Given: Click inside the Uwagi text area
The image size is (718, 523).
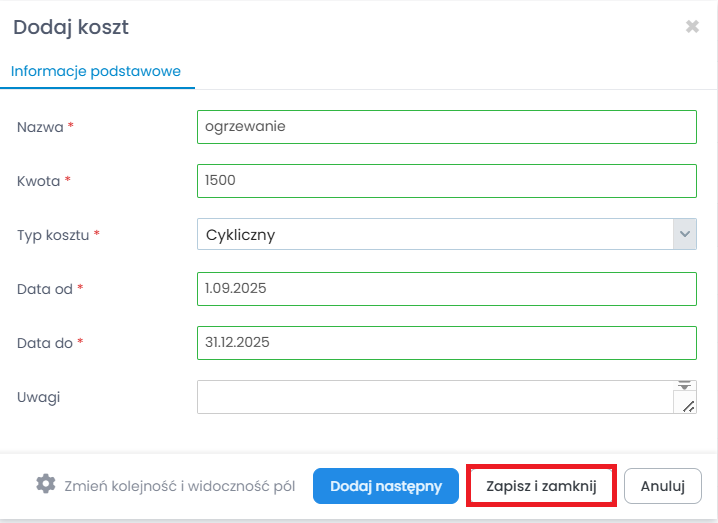Looking at the screenshot, I should coord(436,397).
